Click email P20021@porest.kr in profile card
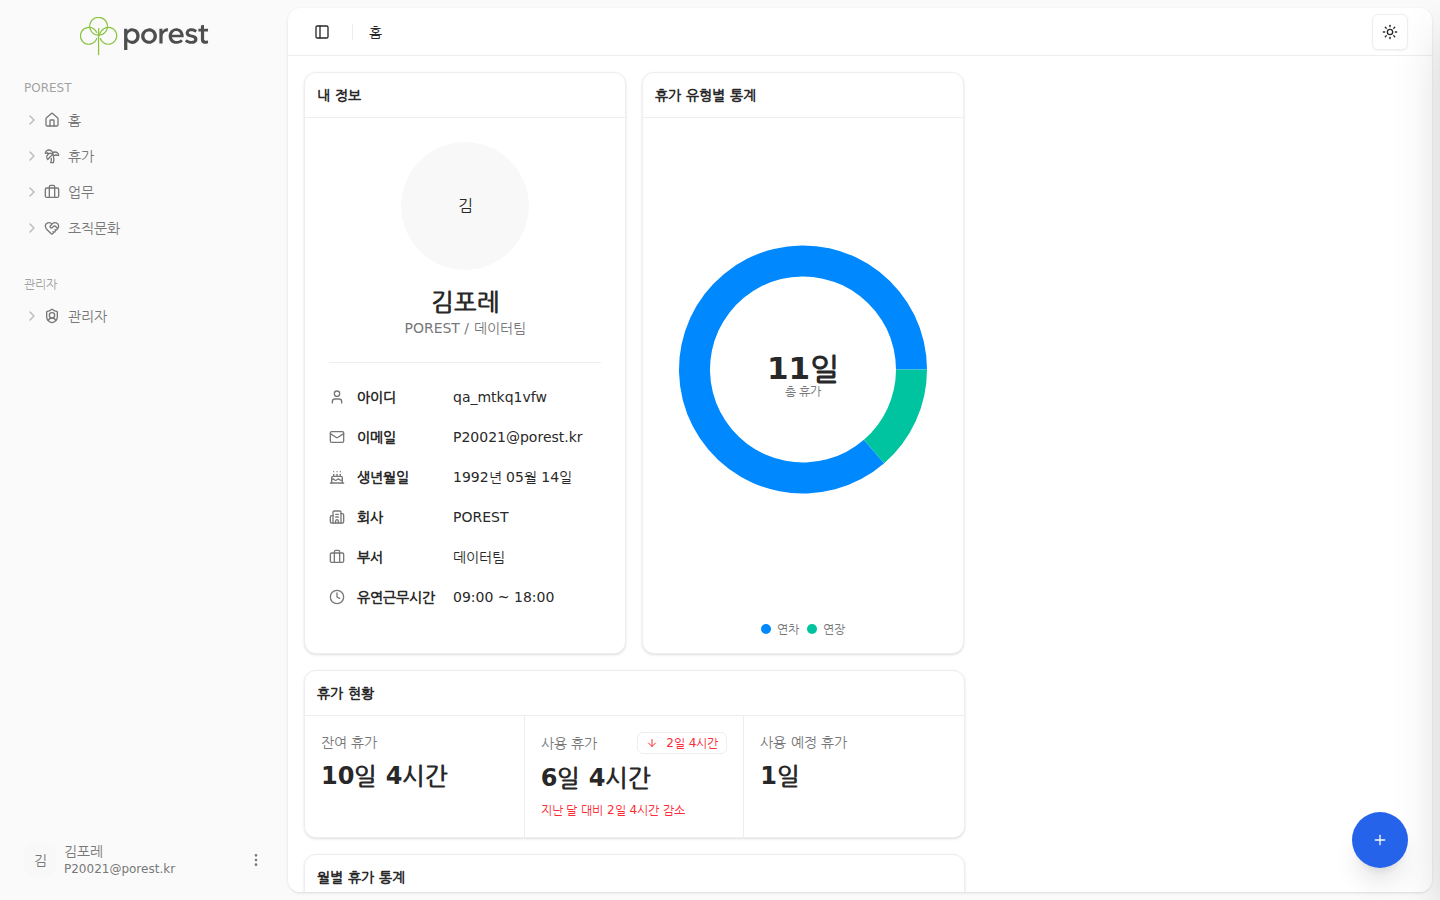 pos(518,437)
